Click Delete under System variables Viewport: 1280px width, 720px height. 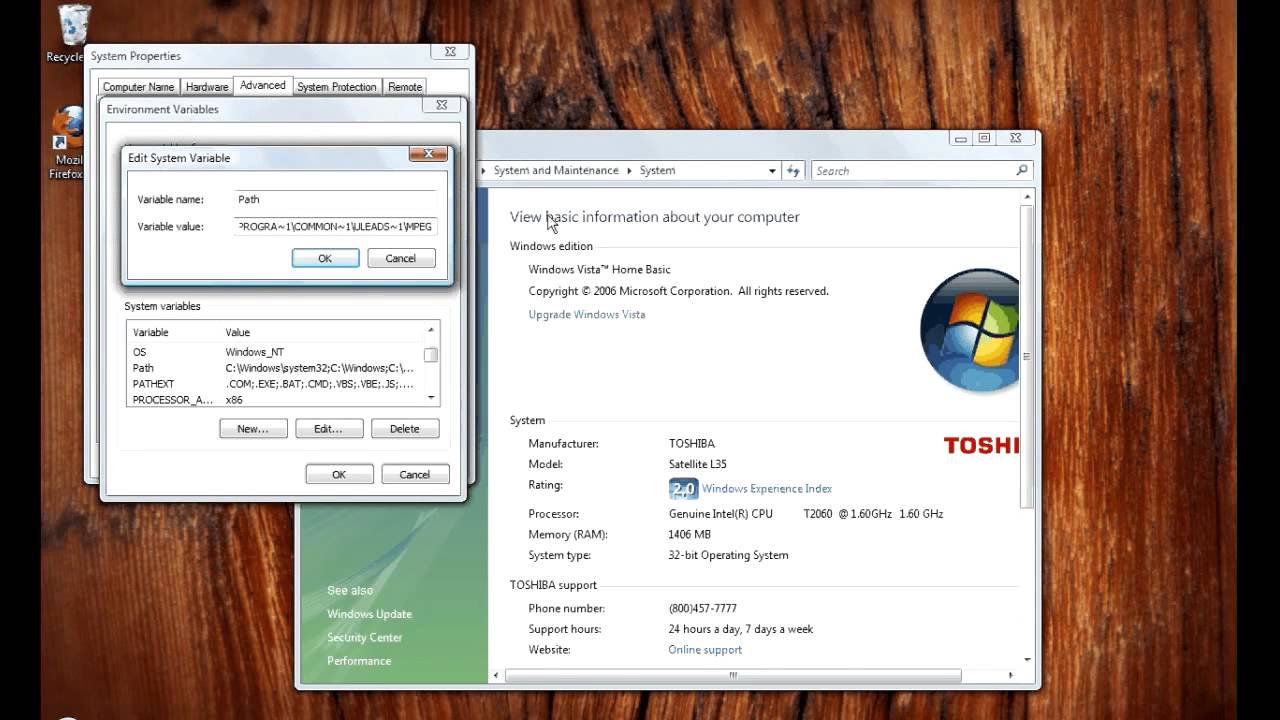(405, 429)
